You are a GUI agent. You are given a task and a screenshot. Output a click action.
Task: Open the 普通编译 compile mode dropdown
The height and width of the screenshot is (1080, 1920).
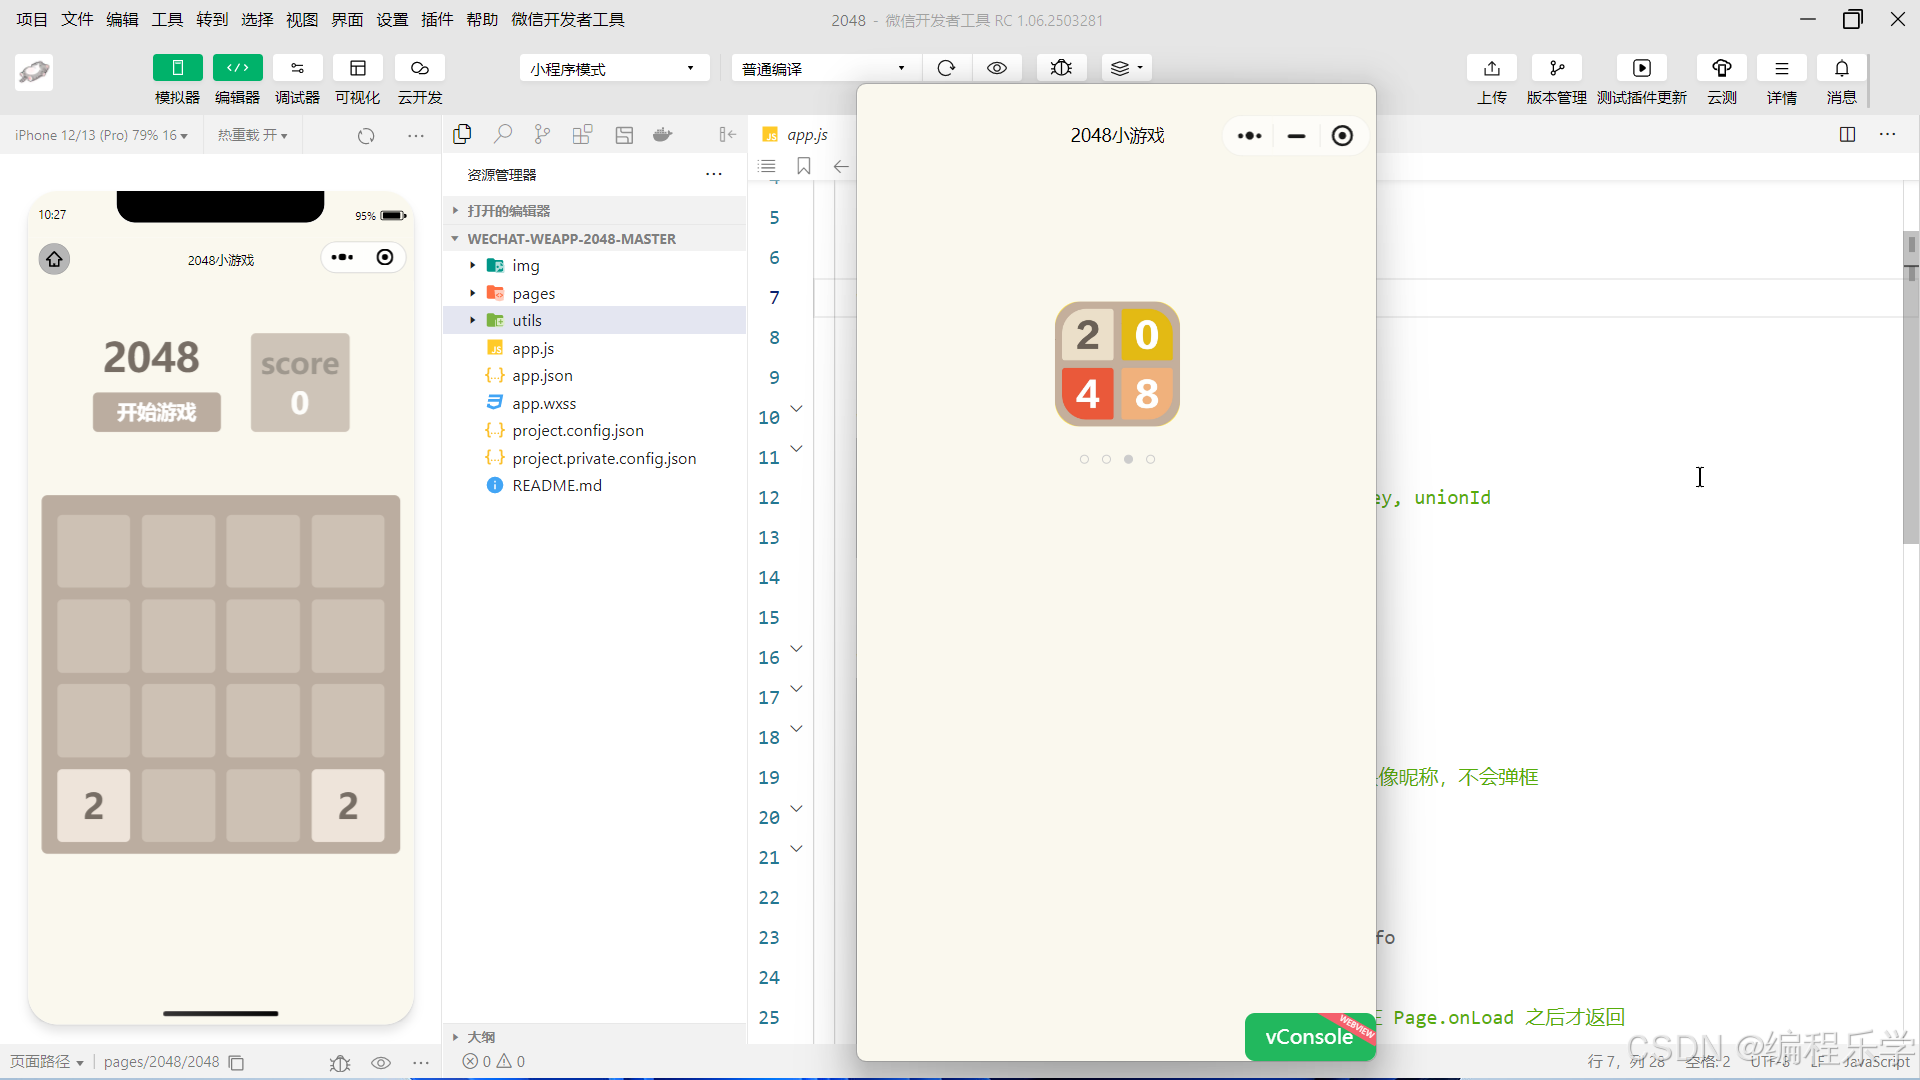click(824, 68)
